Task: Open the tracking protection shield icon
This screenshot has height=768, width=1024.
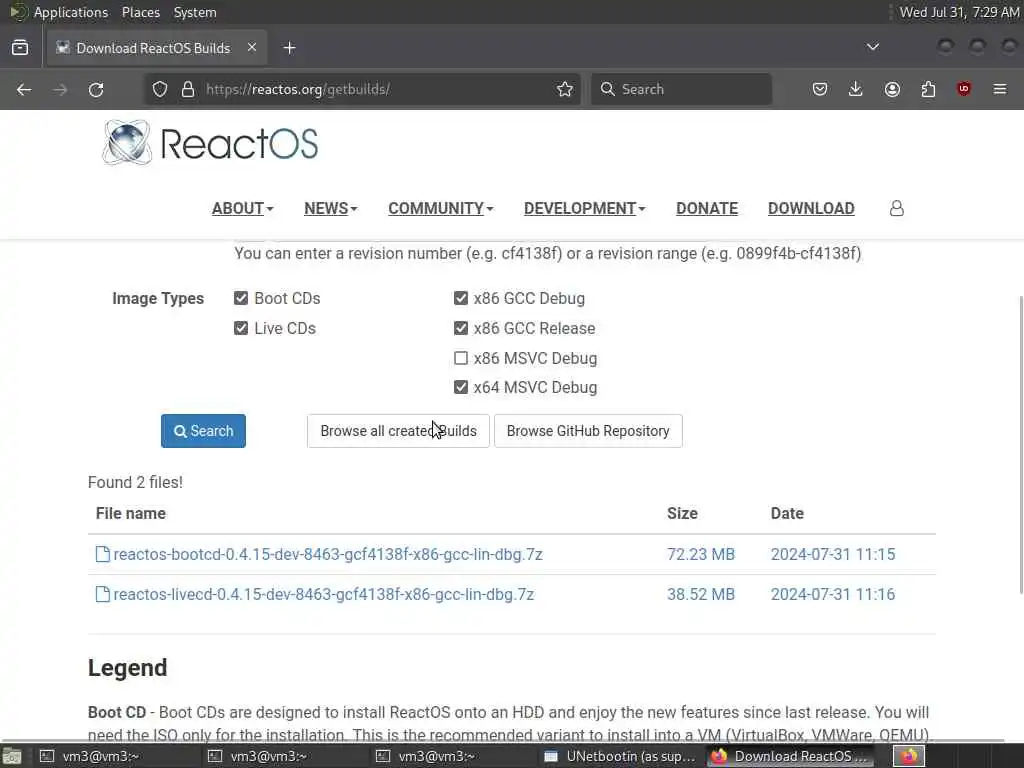Action: tap(160, 89)
